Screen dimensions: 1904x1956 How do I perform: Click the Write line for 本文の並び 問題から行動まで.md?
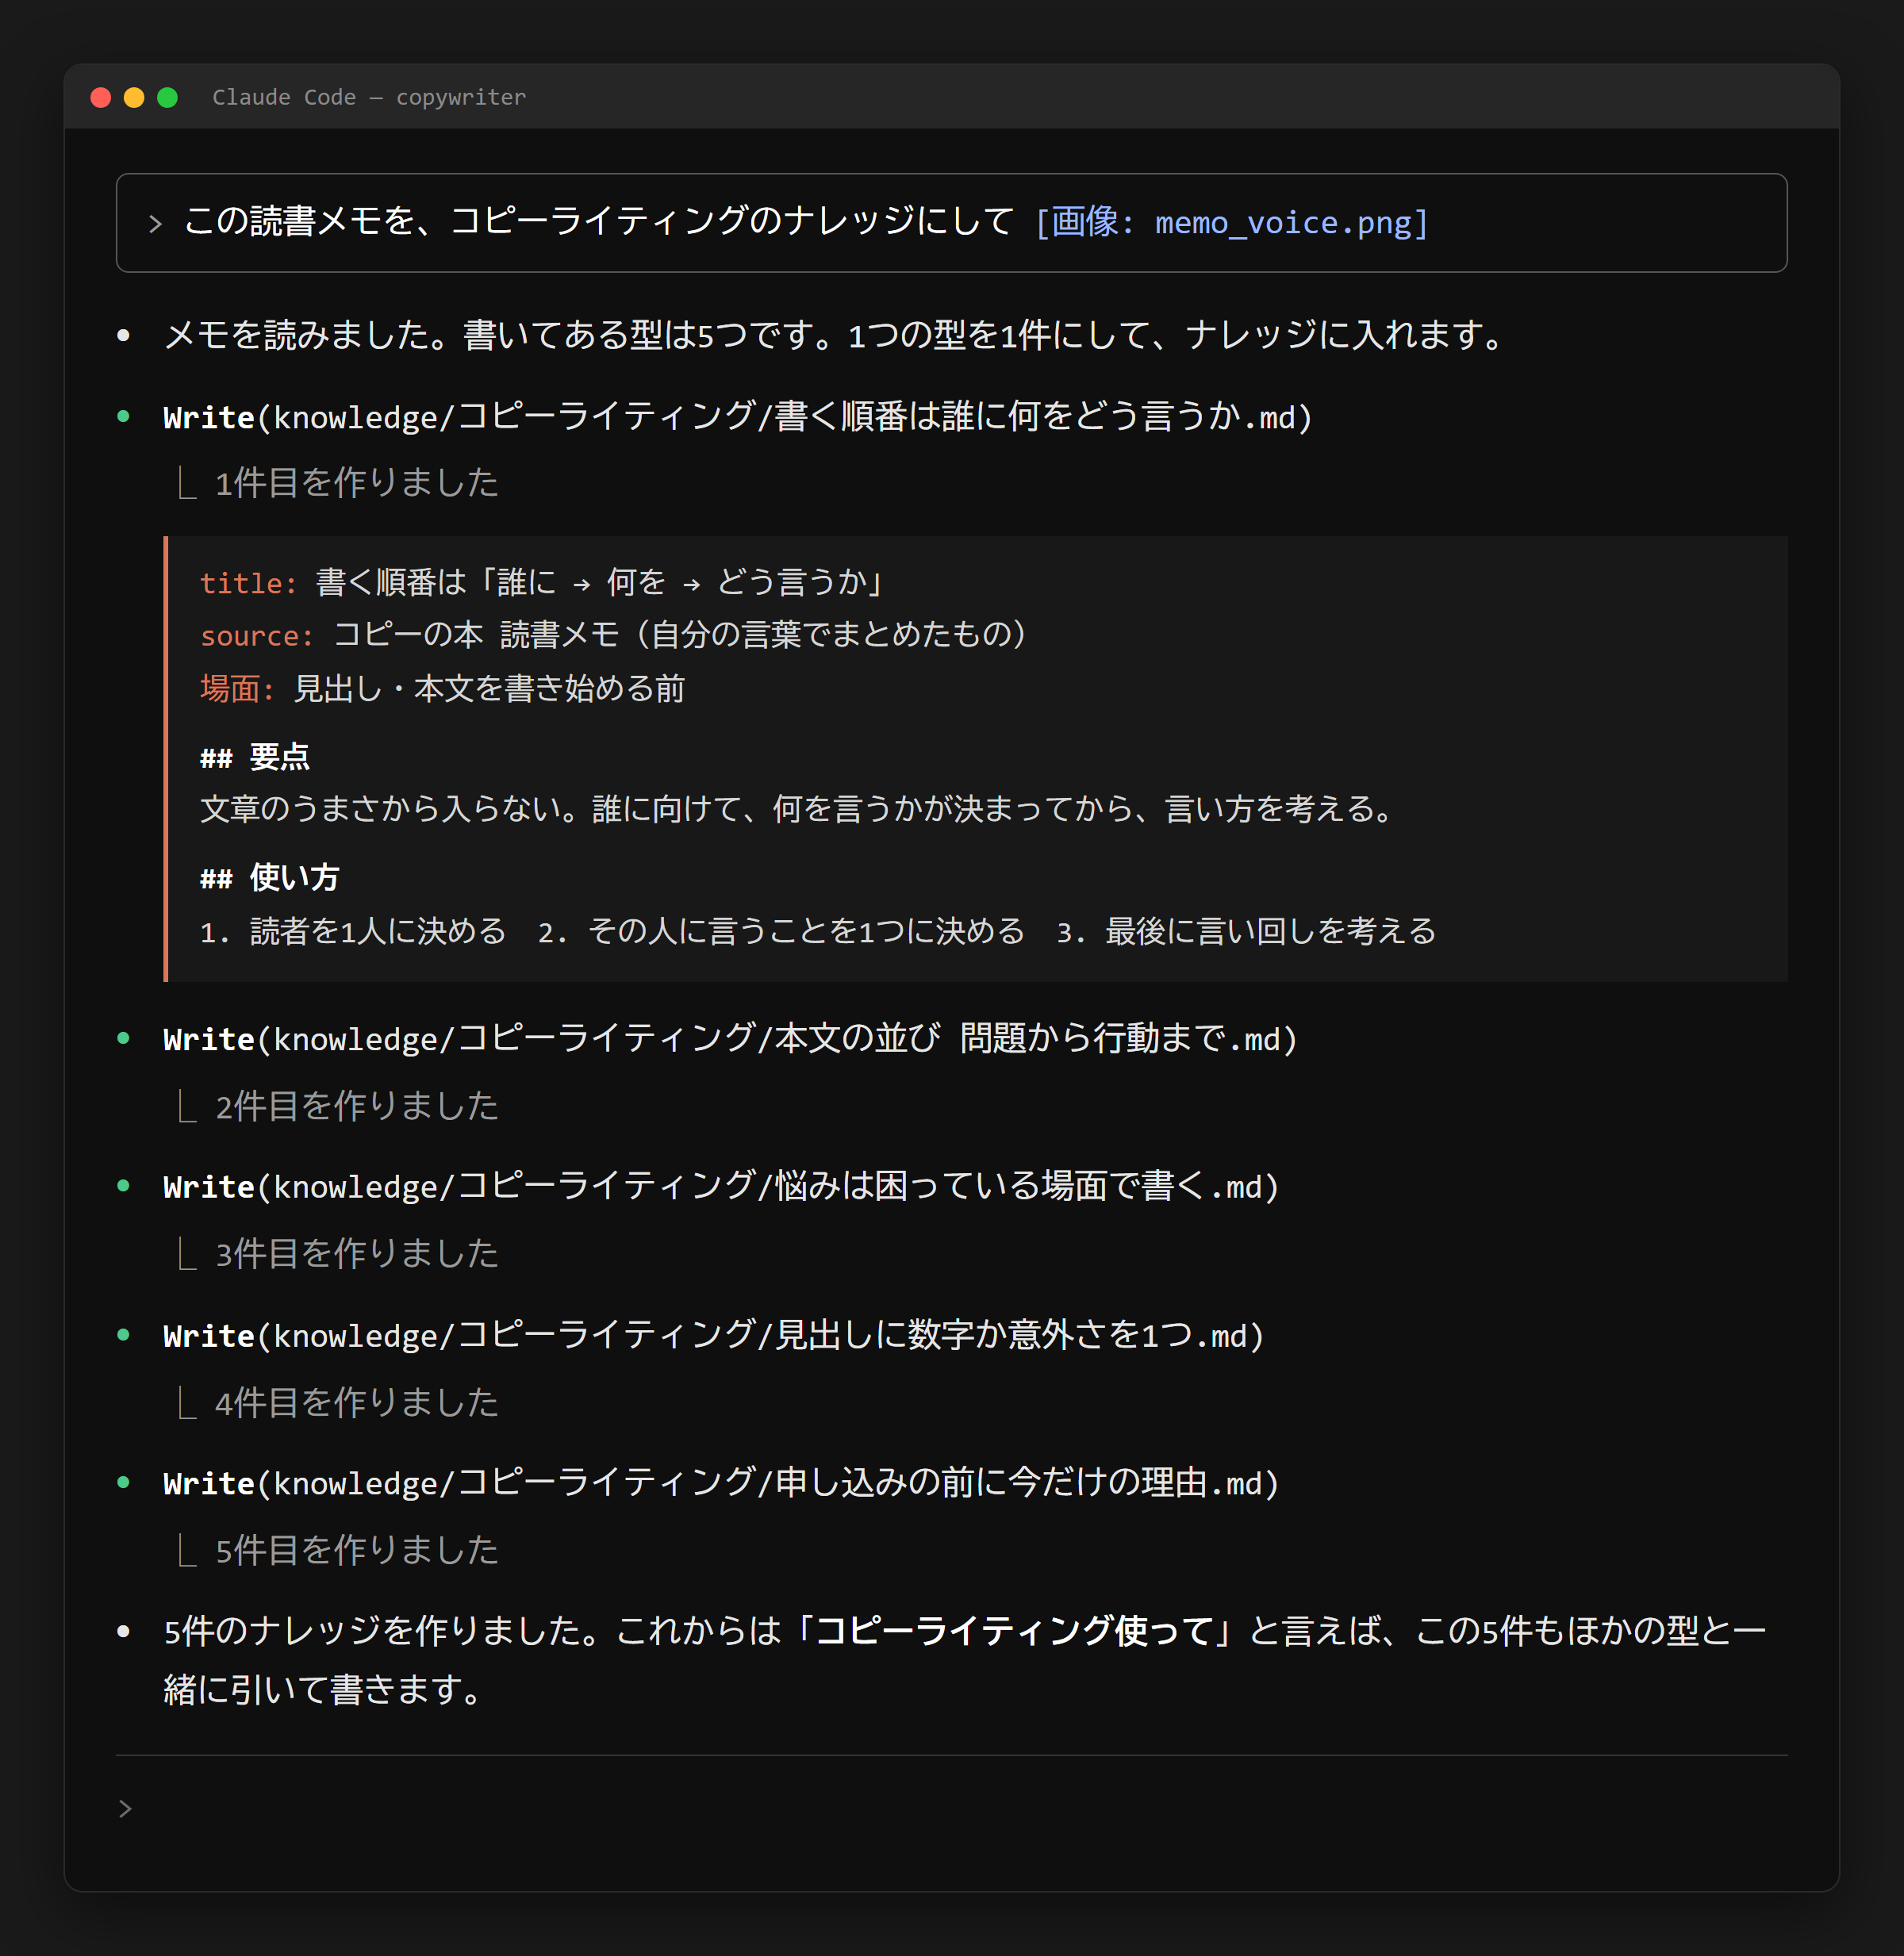(730, 1038)
